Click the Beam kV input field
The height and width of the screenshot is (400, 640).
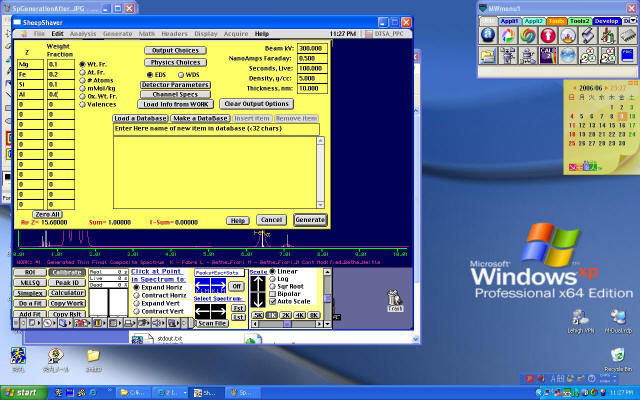click(310, 47)
